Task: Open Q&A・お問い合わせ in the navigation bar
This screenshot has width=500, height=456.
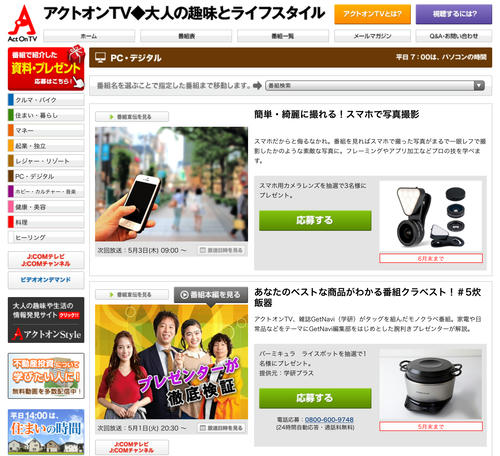Action: coord(454,36)
